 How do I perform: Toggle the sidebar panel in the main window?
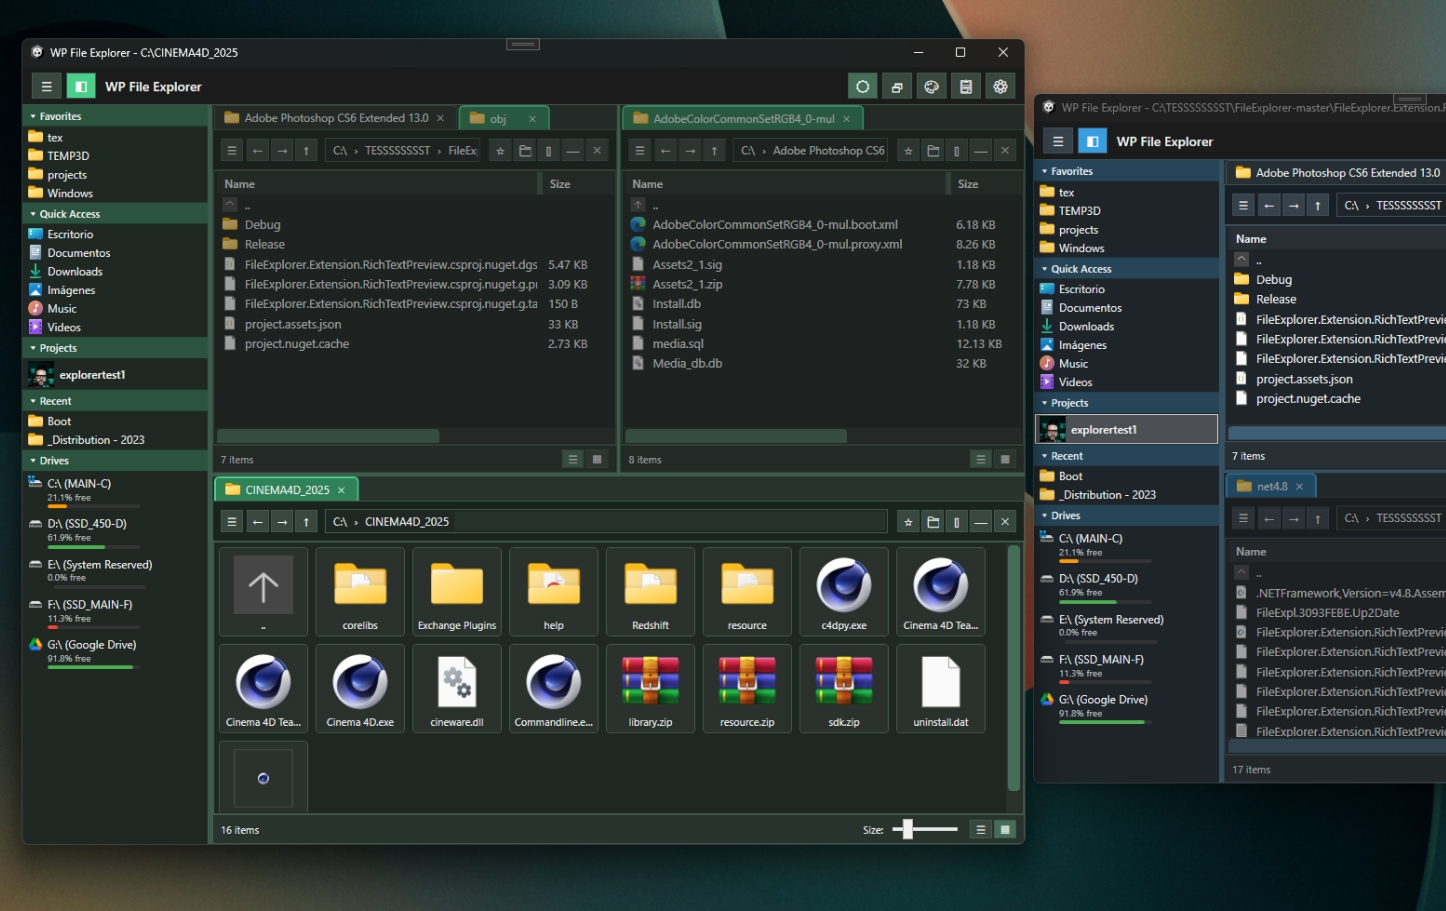[x=81, y=87]
